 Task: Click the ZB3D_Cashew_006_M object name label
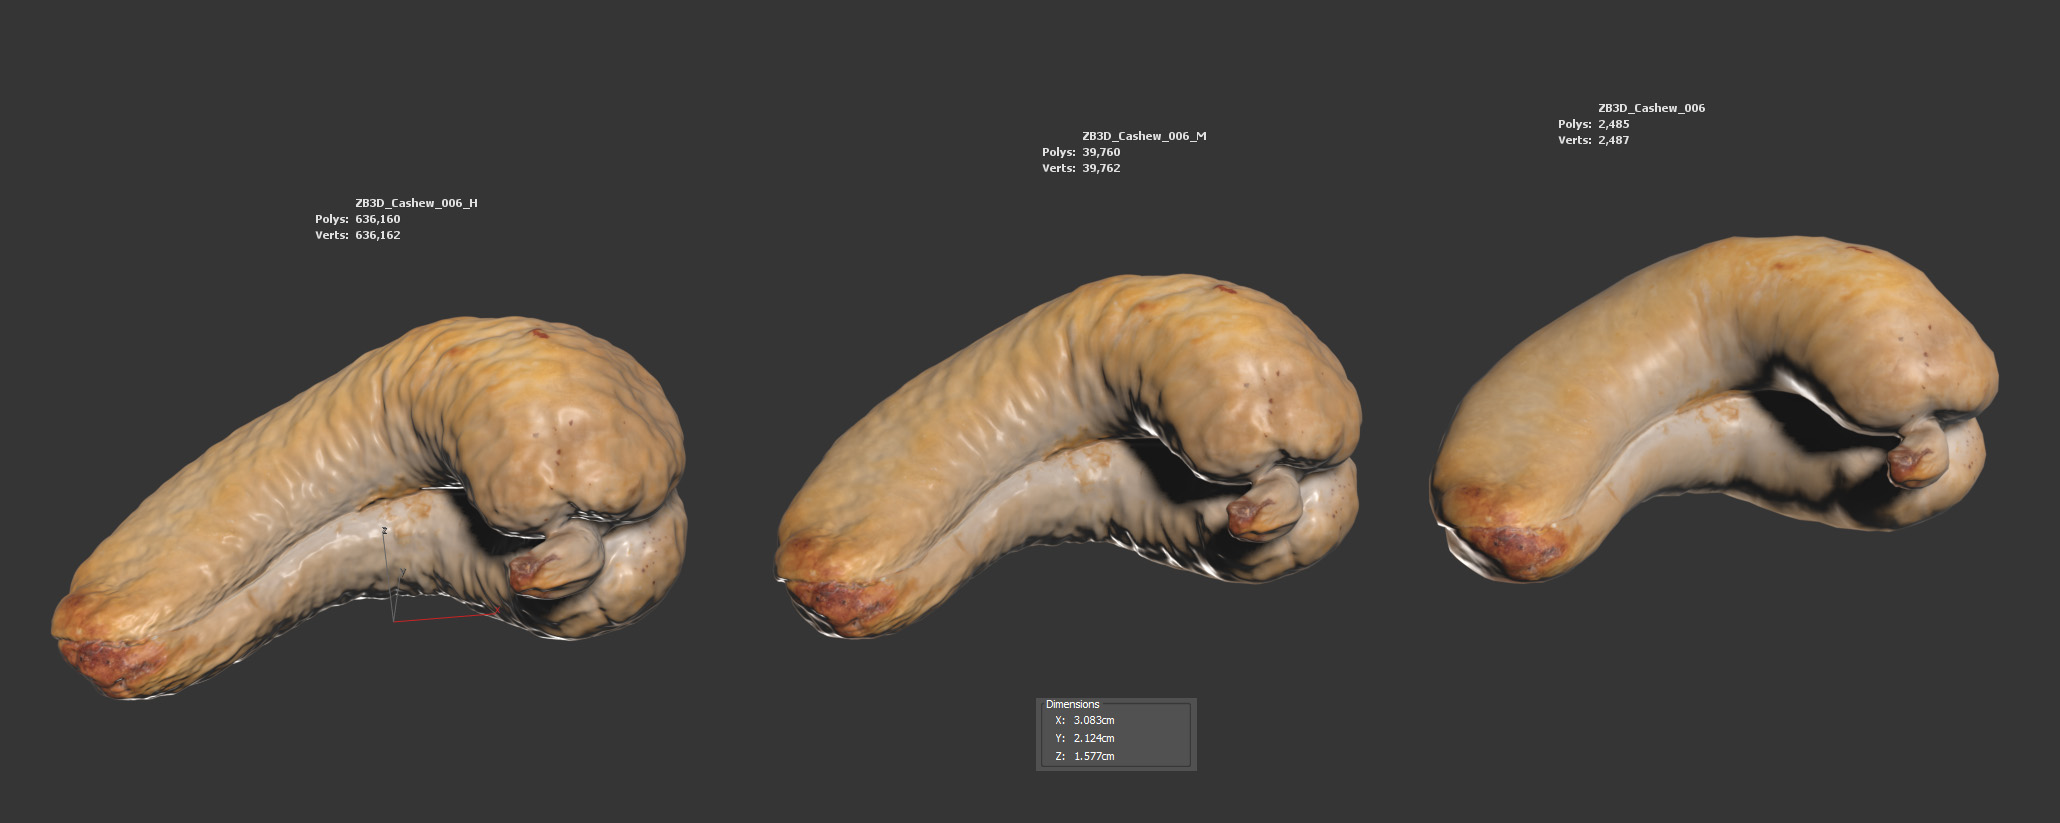(x=1144, y=136)
